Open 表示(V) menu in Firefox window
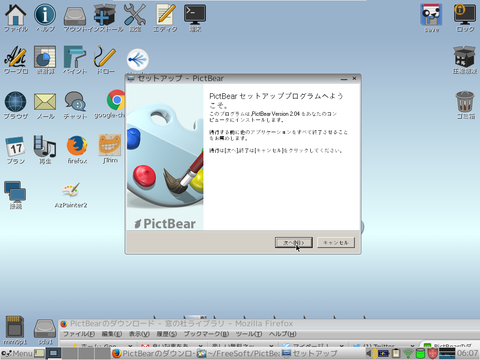The width and height of the screenshot is (480, 360). click(x=139, y=334)
